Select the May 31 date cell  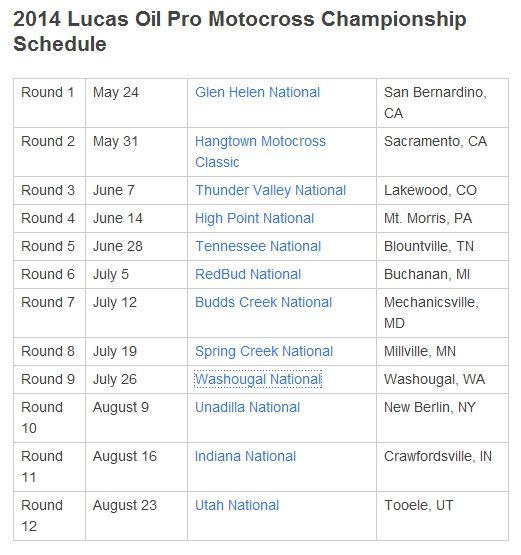click(x=136, y=152)
